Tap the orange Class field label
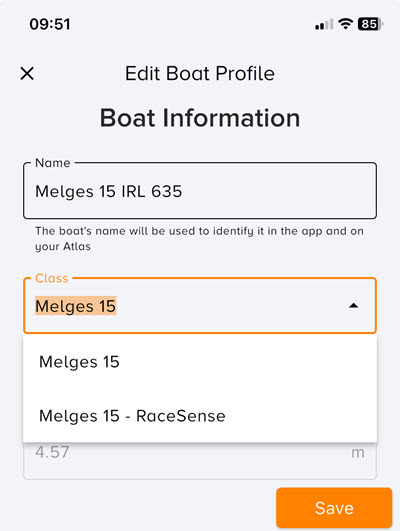400x531 pixels. pyautogui.click(x=52, y=278)
